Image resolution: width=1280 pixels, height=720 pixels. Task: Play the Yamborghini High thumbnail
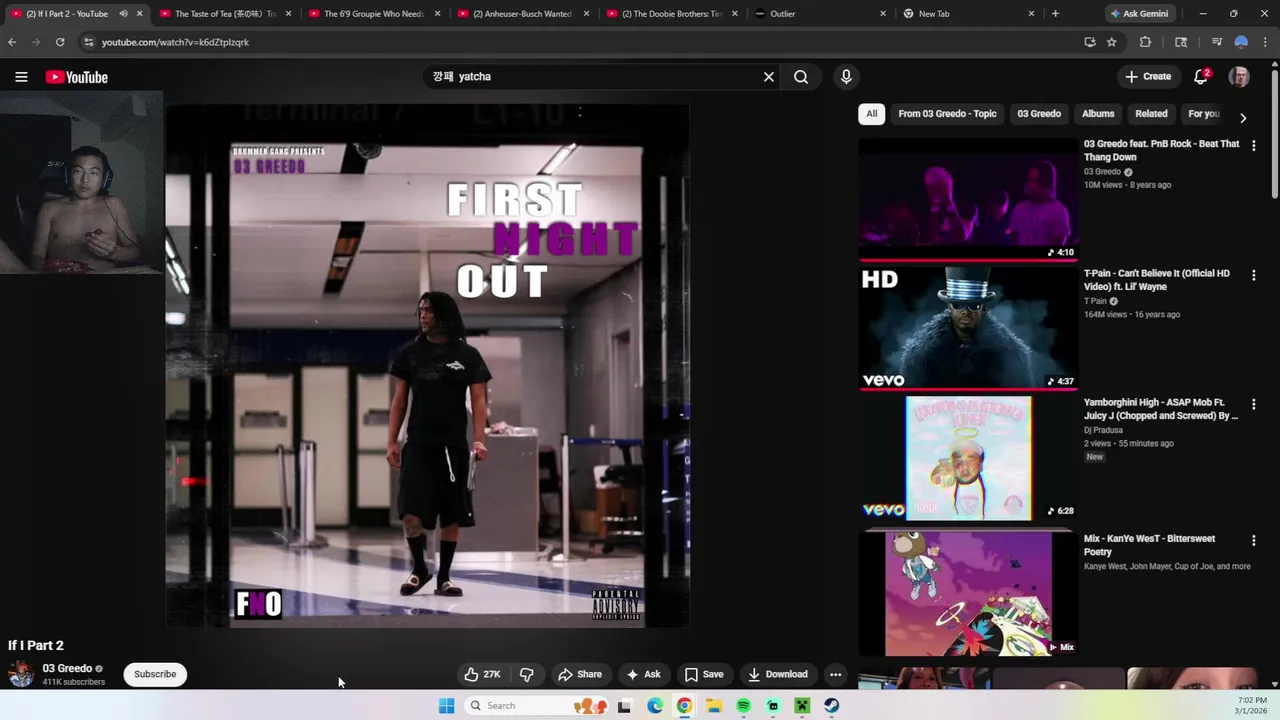tap(968, 458)
